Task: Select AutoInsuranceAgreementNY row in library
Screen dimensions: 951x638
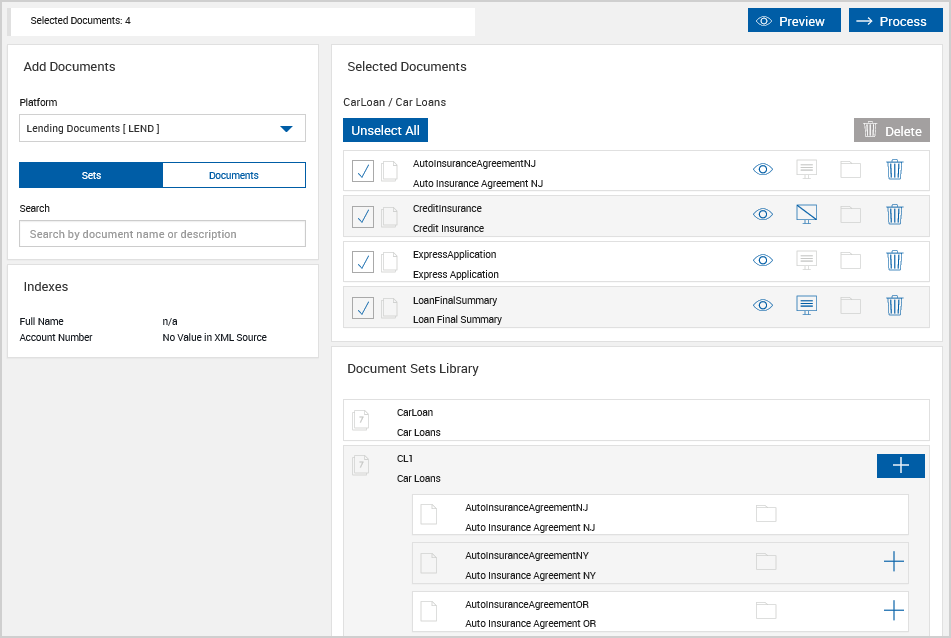Action: point(660,563)
